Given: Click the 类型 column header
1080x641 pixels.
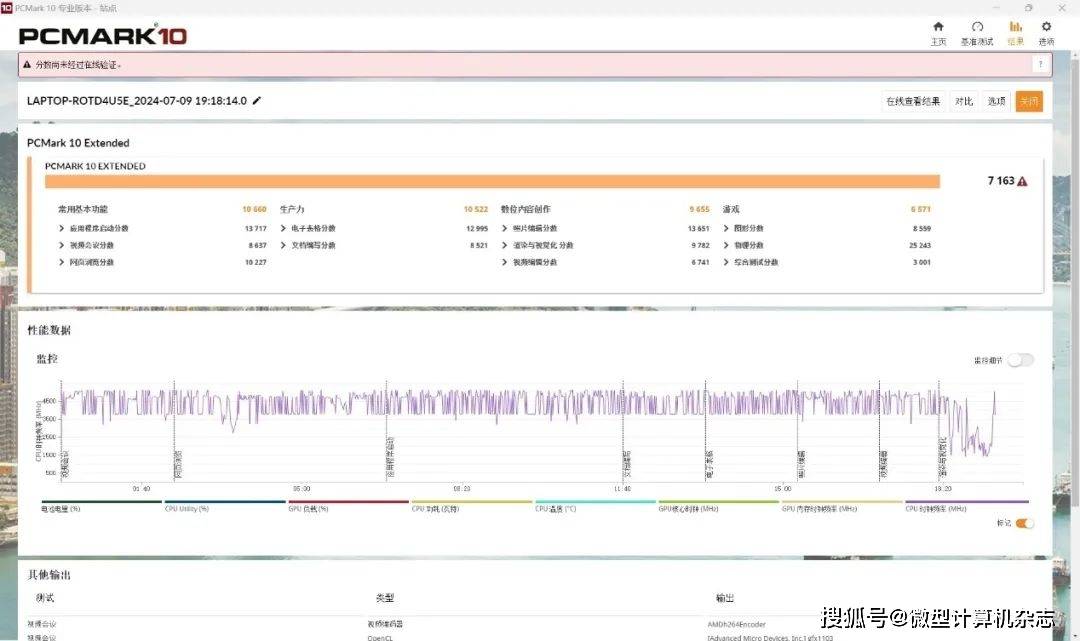Looking at the screenshot, I should point(385,598).
